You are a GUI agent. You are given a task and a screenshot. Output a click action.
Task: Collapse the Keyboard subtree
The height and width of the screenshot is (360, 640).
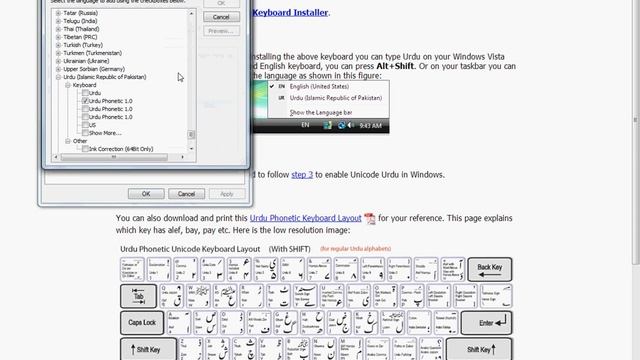(68, 85)
